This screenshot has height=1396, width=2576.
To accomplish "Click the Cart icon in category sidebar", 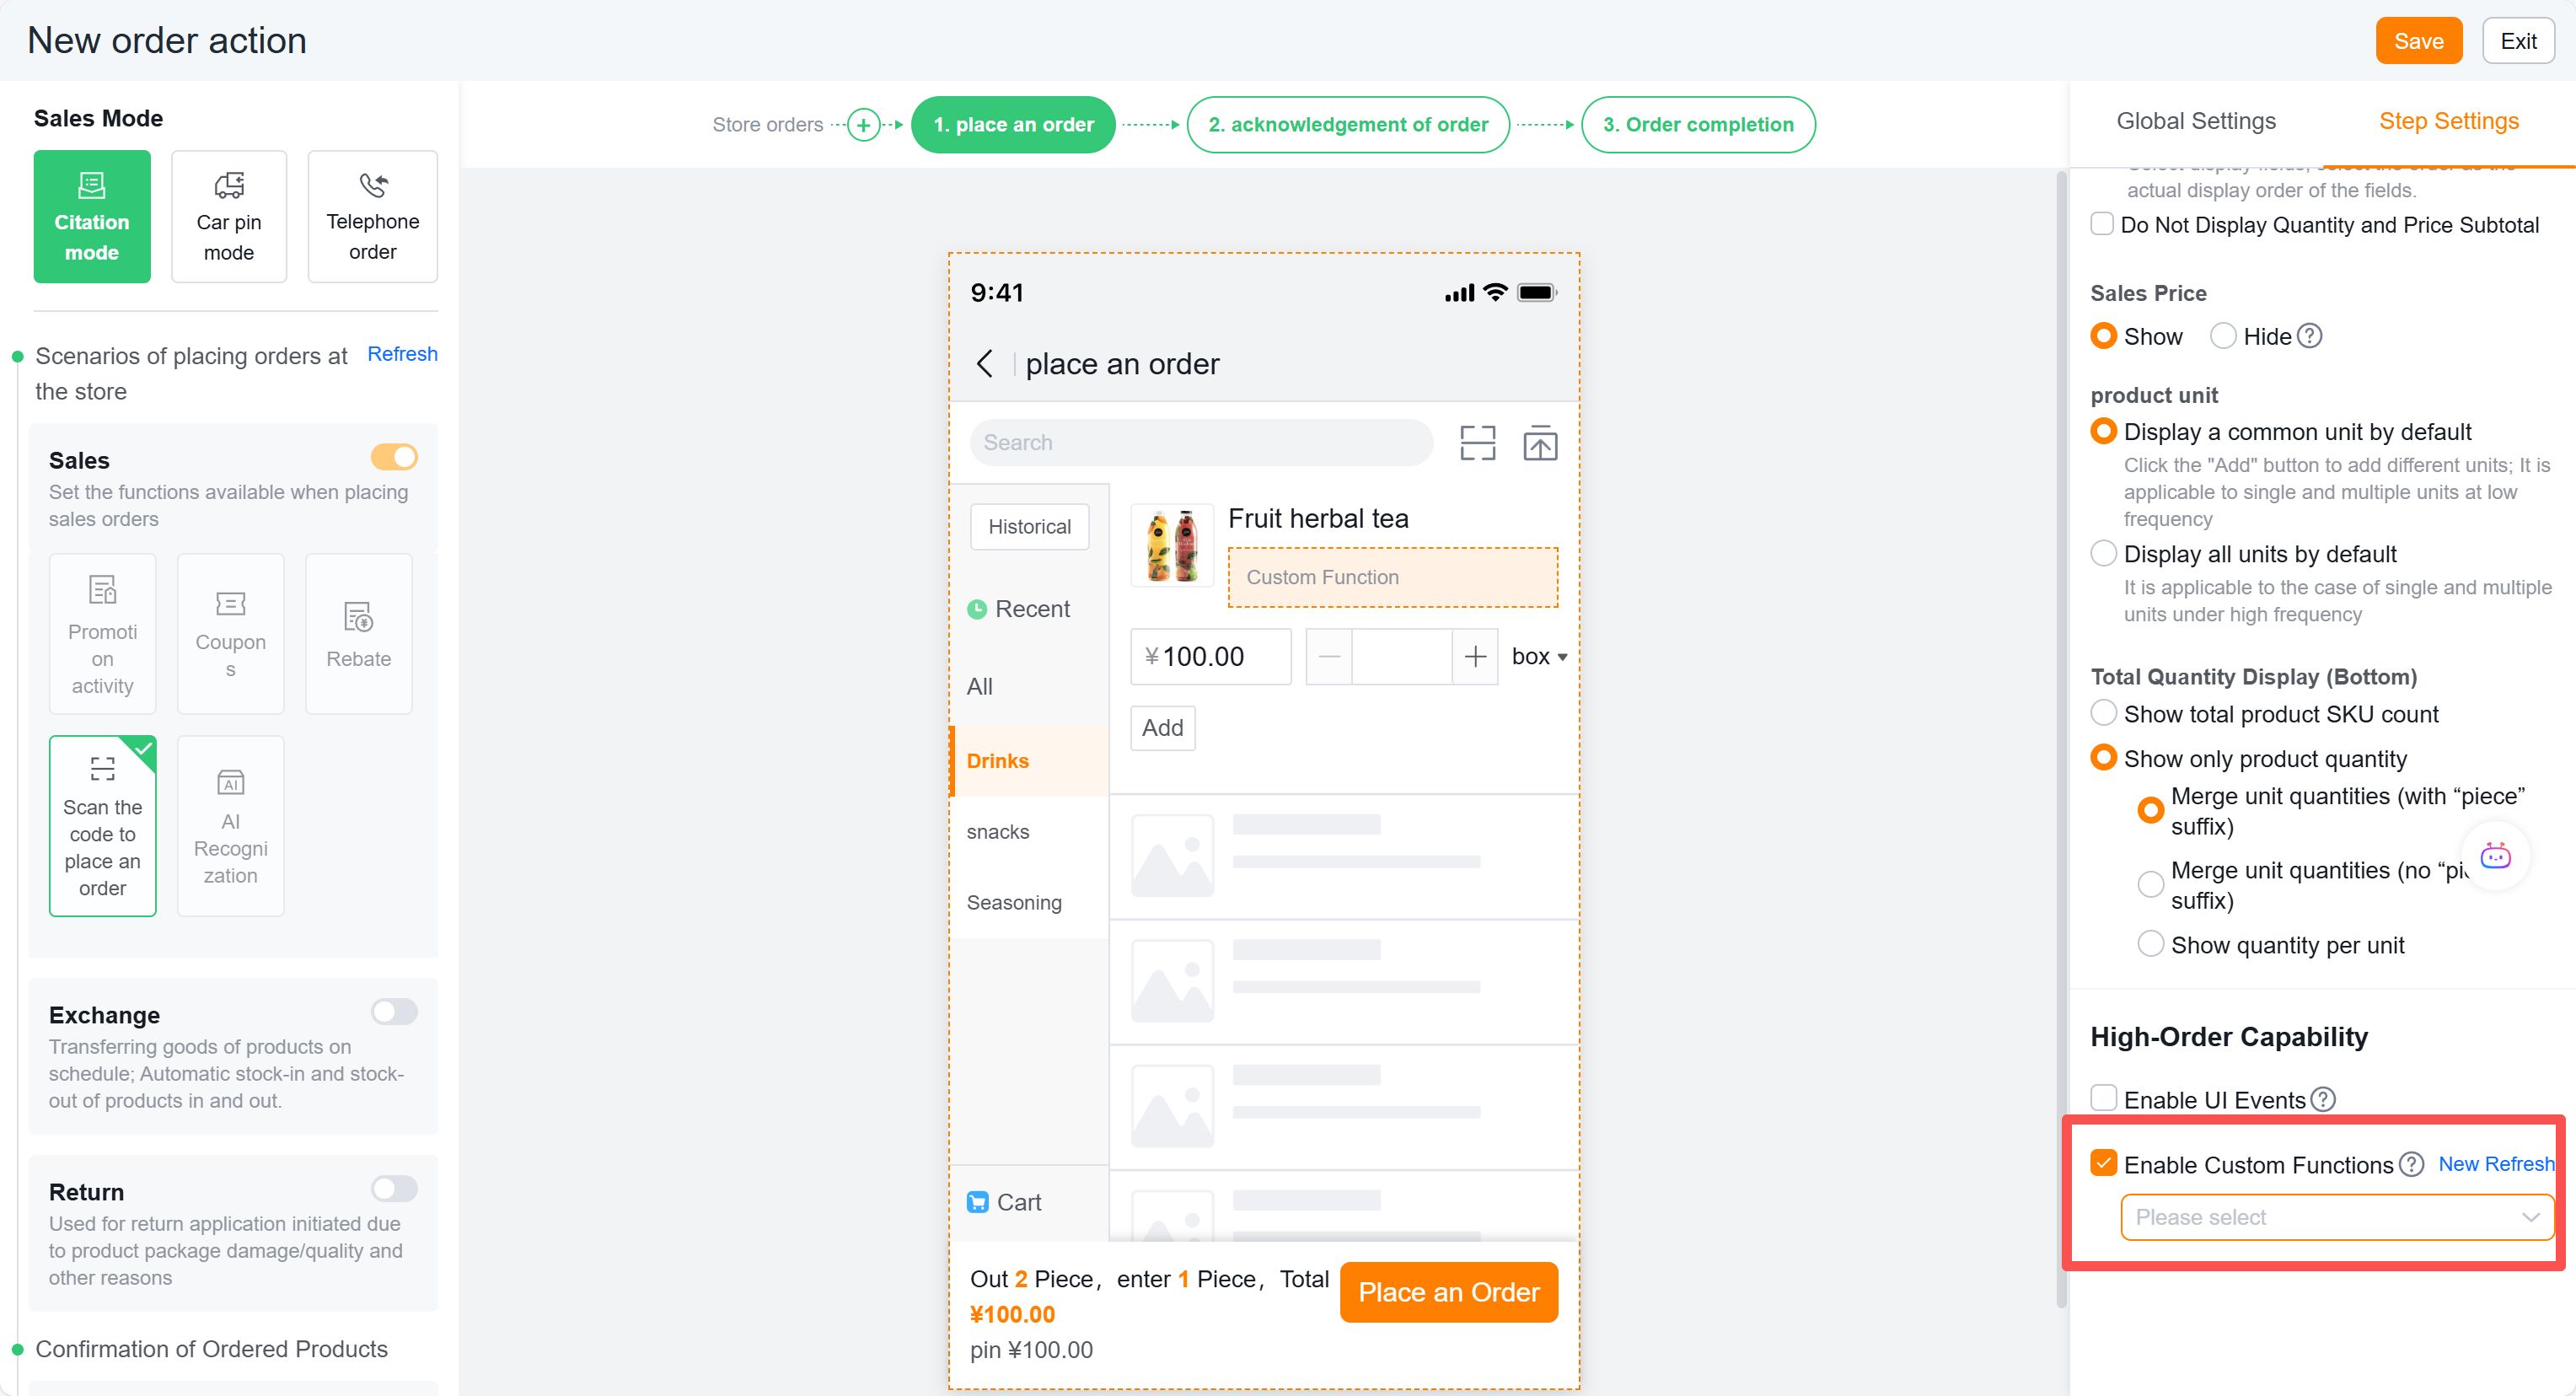I will [978, 1202].
